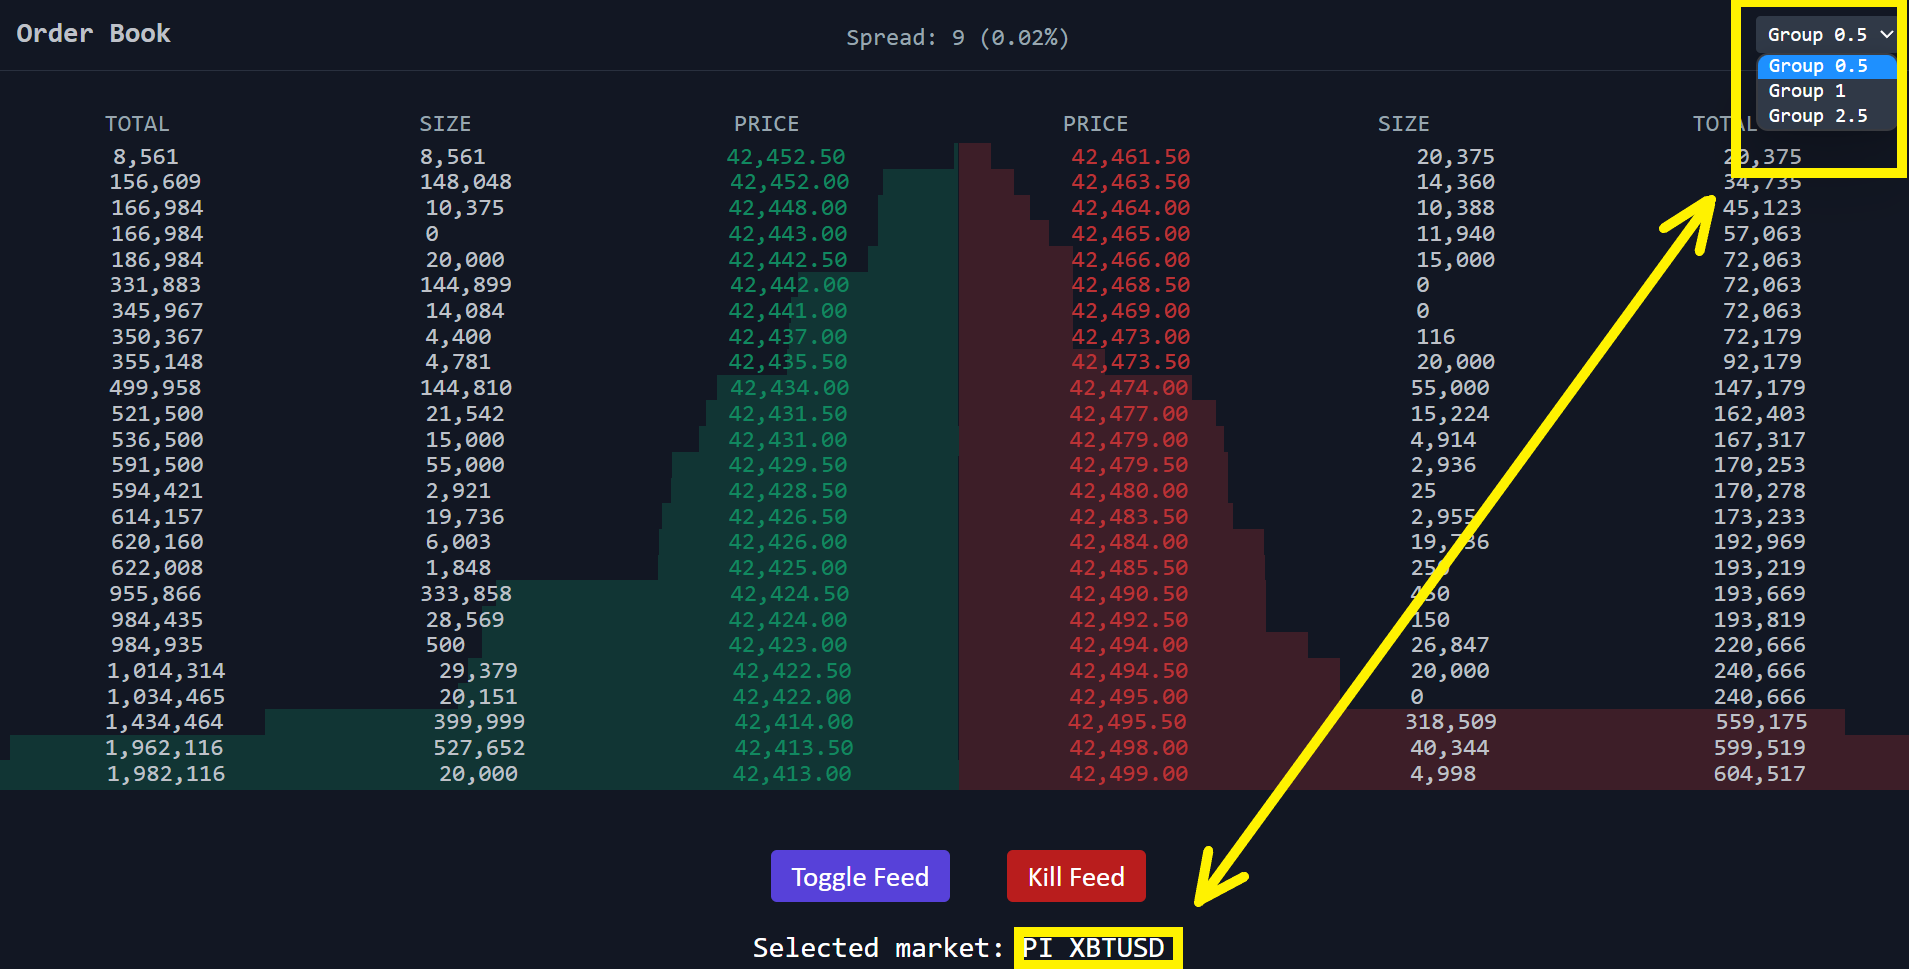Click bid price 42,452.00
The image size is (1909, 969).
point(789,182)
